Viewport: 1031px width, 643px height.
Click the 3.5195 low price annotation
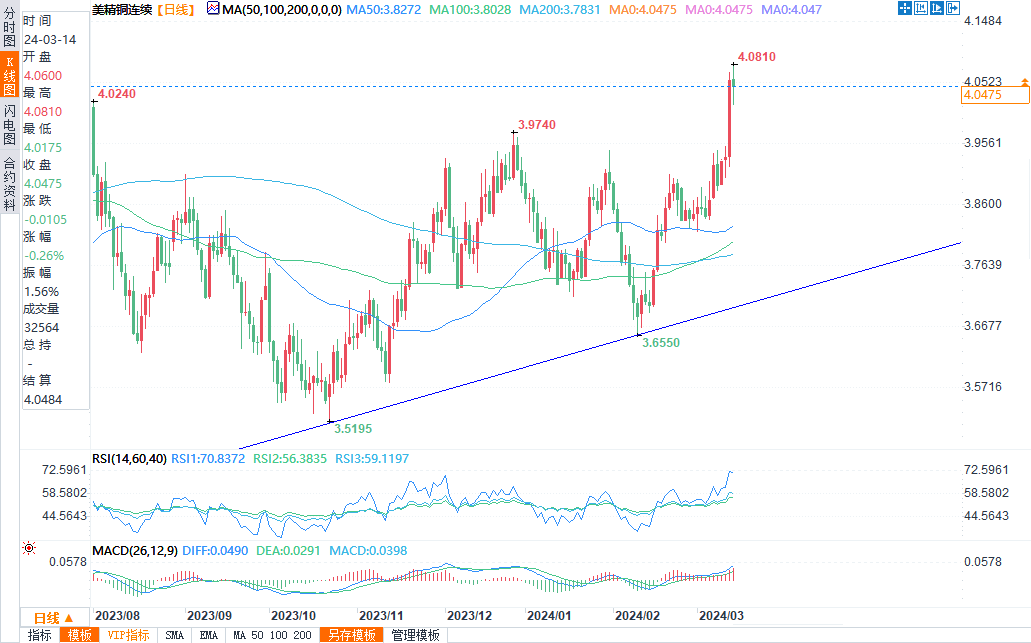pos(353,429)
